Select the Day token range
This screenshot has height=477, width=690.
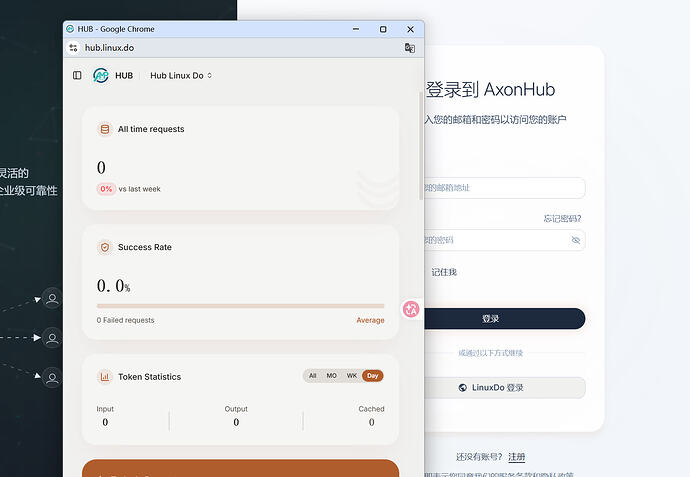372,376
